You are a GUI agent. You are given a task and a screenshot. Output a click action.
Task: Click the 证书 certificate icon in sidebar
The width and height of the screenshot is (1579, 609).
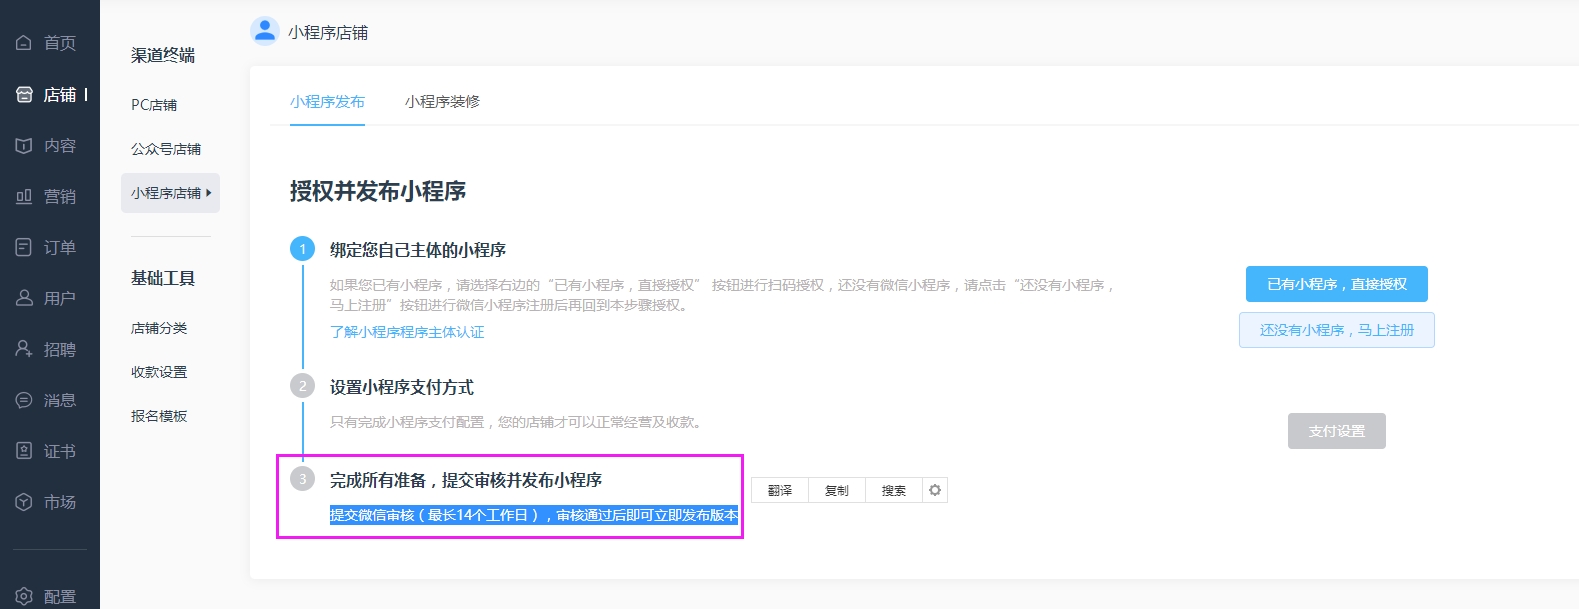click(x=24, y=451)
